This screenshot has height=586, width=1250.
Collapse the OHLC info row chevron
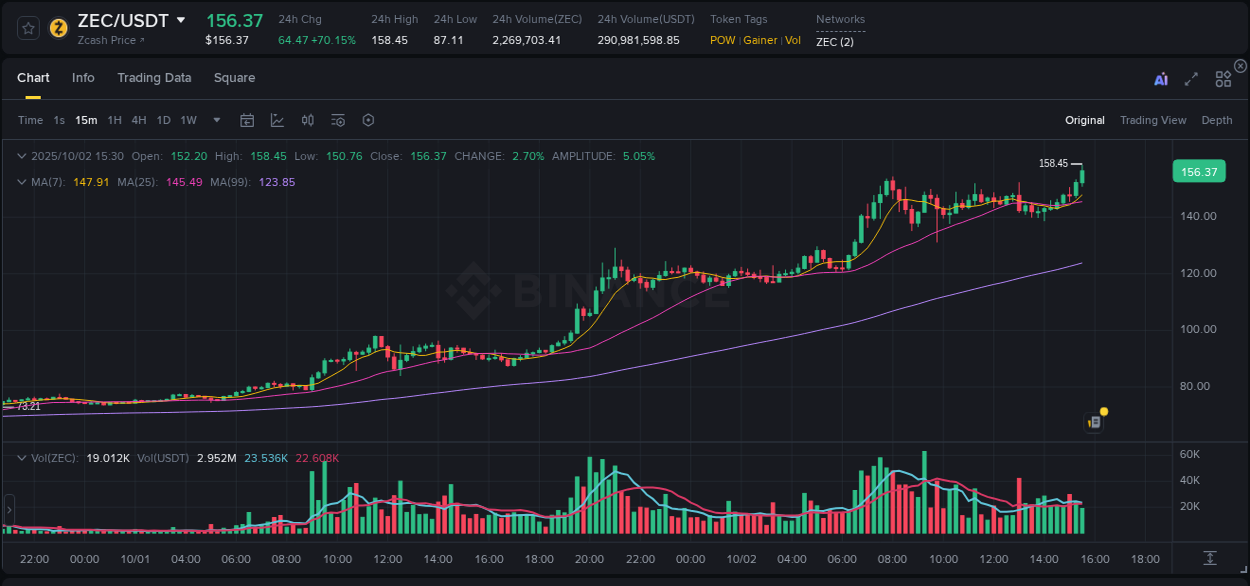pos(22,156)
